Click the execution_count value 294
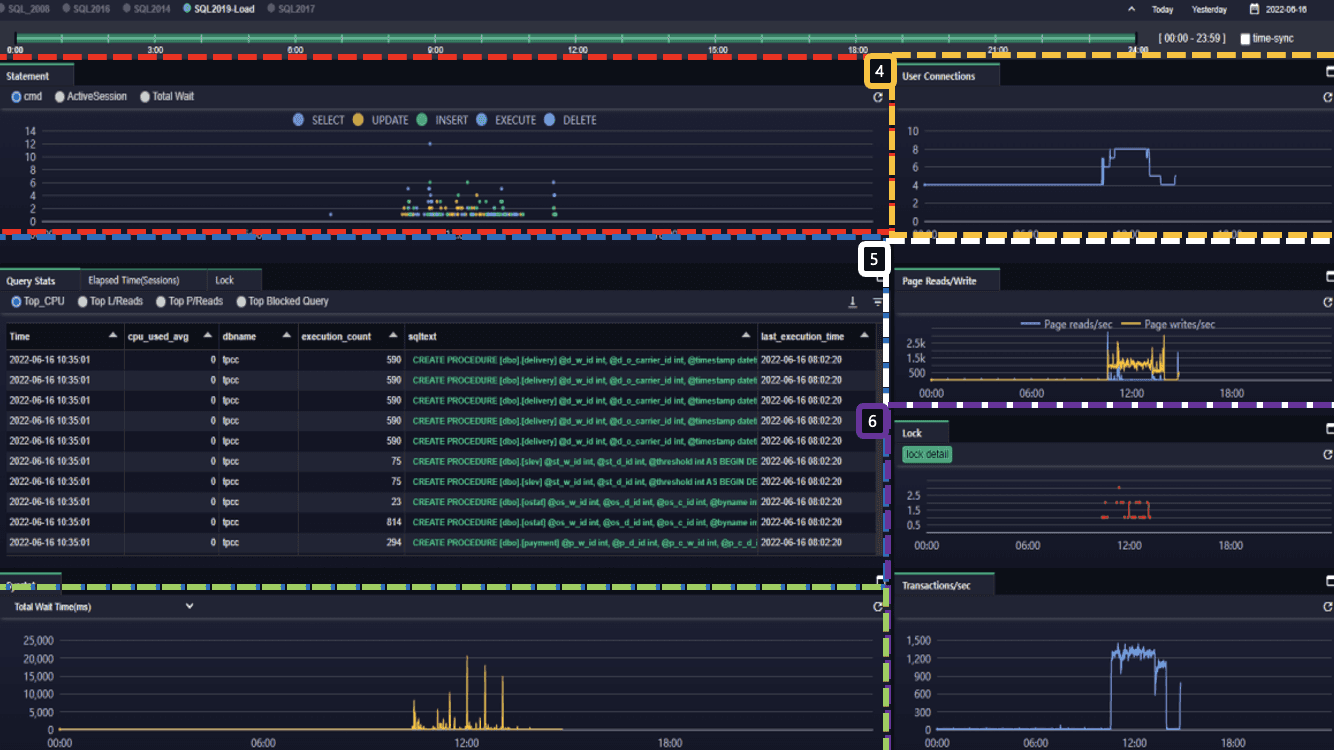Viewport: 1334px width, 750px height. pyautogui.click(x=392, y=542)
